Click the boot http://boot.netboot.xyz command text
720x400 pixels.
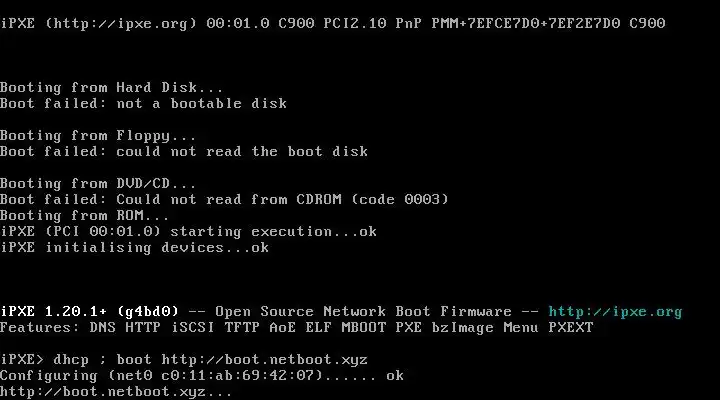pos(242,360)
